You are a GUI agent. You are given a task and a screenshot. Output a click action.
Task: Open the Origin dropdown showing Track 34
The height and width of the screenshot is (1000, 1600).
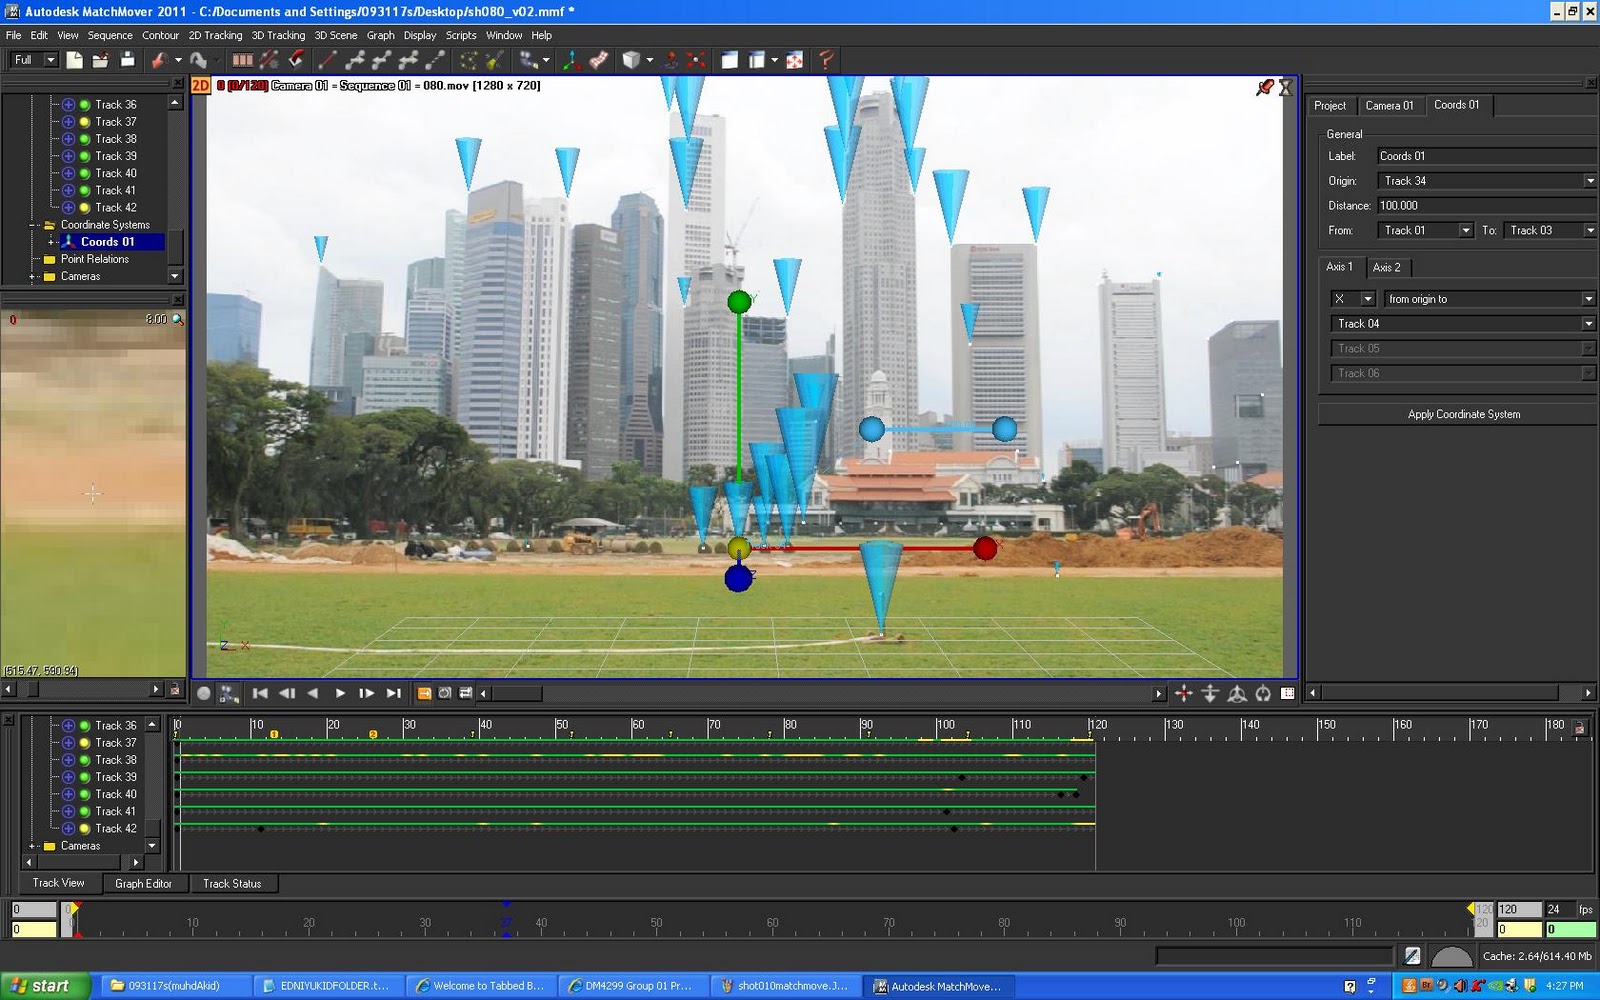tap(1590, 181)
